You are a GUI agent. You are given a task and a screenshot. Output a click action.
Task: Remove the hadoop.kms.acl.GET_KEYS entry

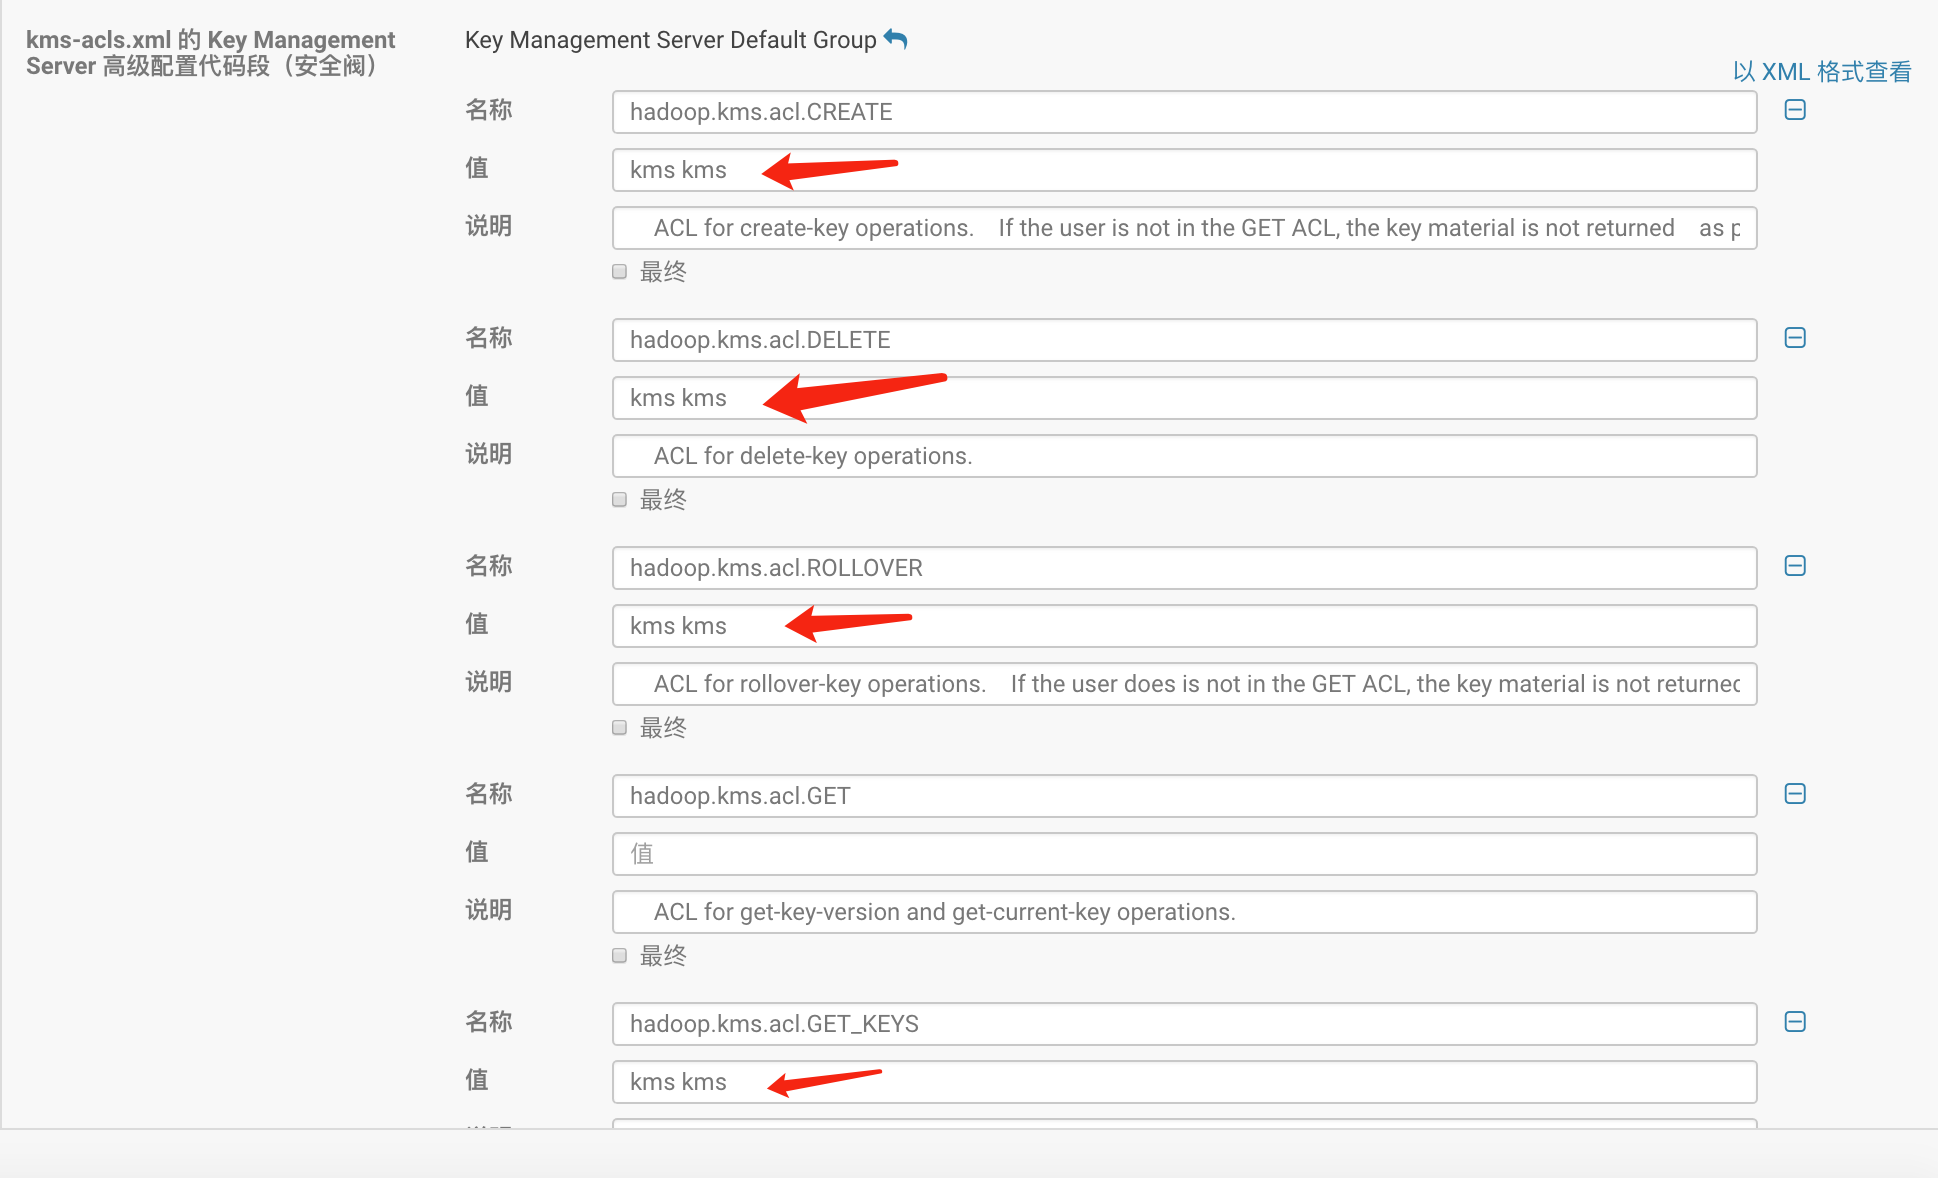[1795, 1022]
